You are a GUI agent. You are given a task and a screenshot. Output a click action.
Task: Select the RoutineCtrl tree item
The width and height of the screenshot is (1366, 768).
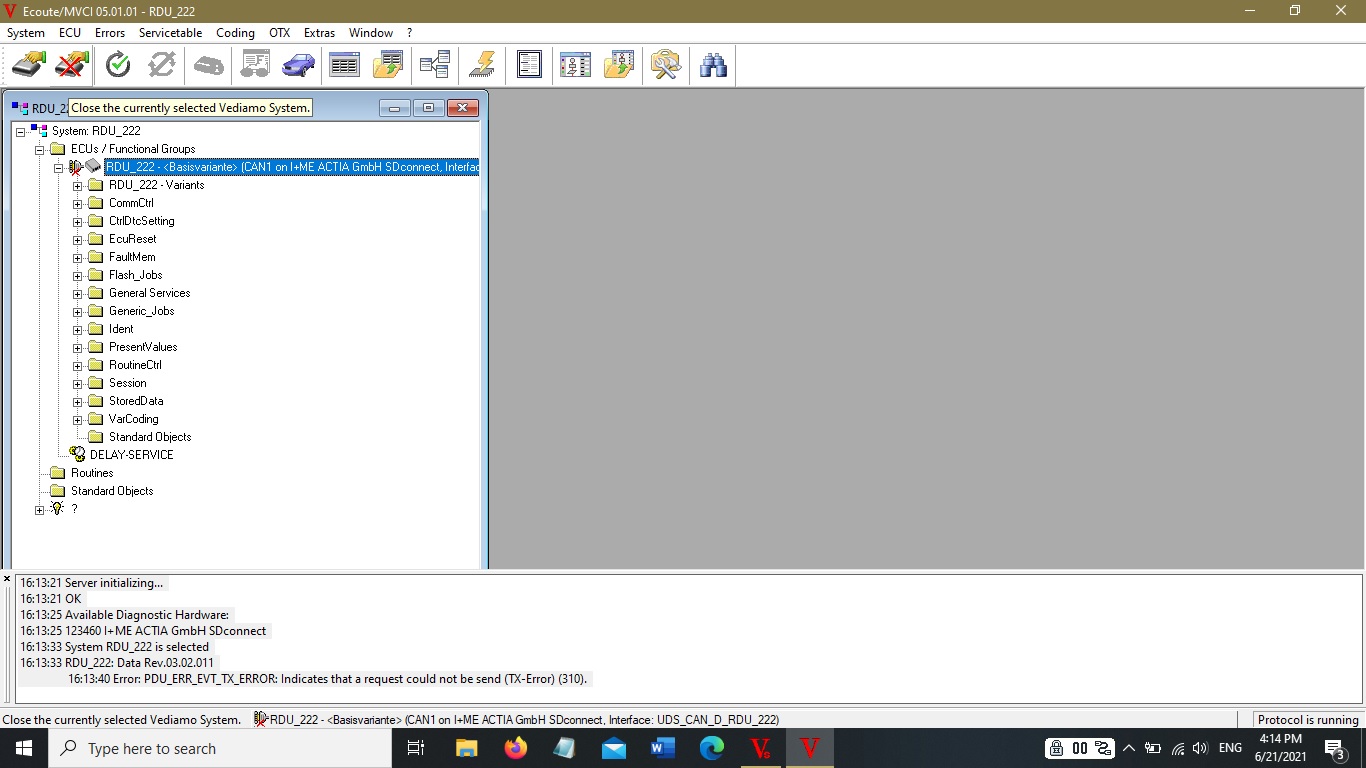135,365
